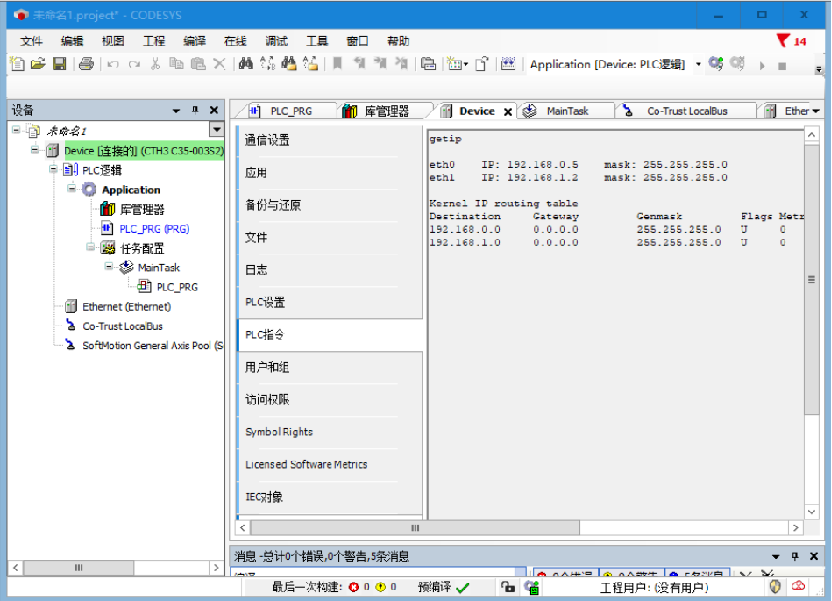Click the Toggle Bookmark icon

pyautogui.click(x=337, y=64)
